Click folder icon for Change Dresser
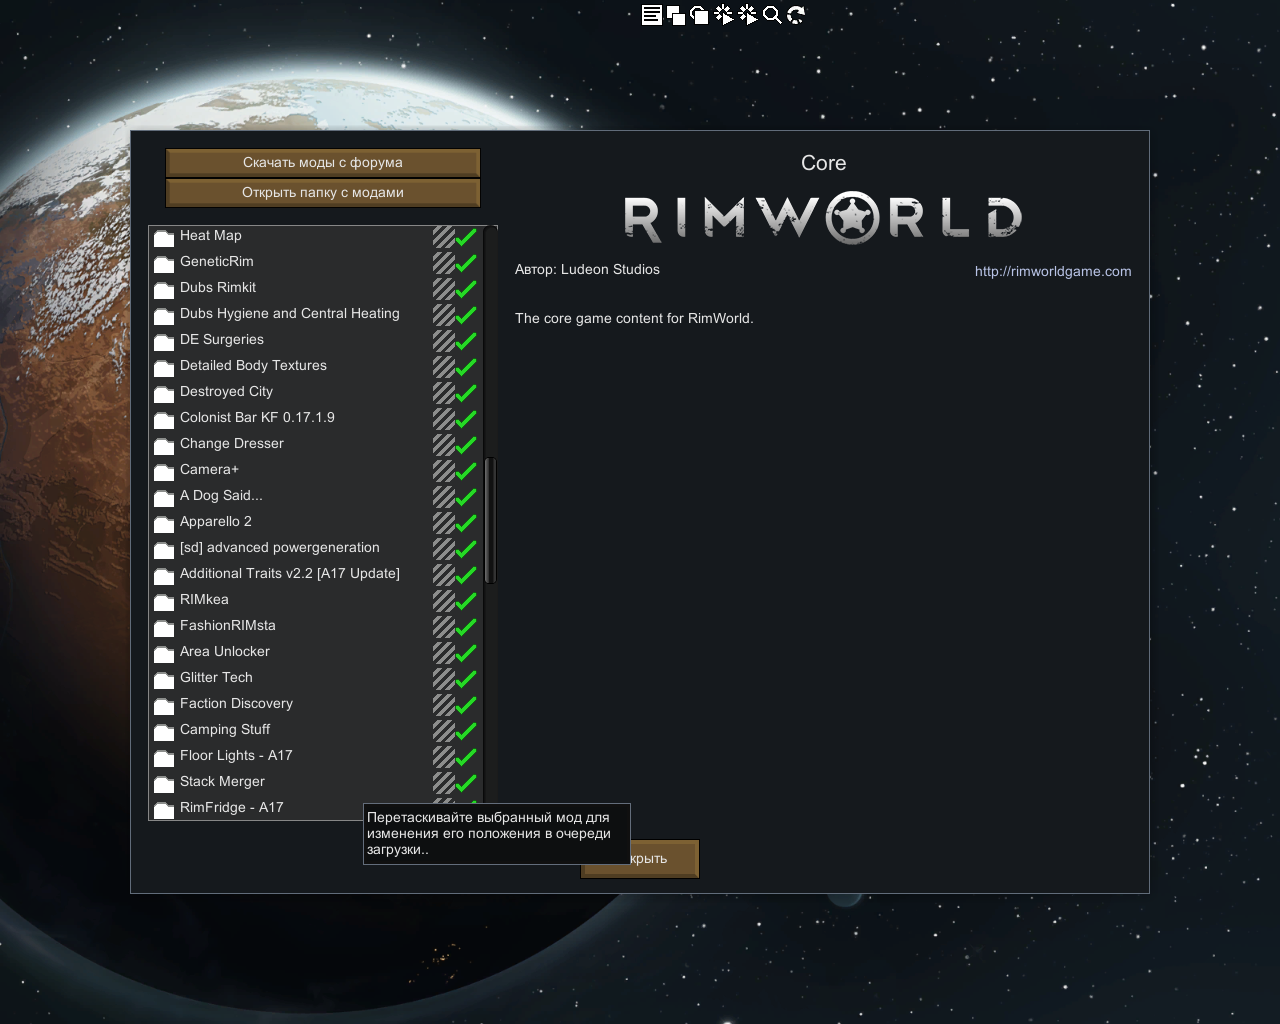This screenshot has height=1024, width=1280. 164,446
